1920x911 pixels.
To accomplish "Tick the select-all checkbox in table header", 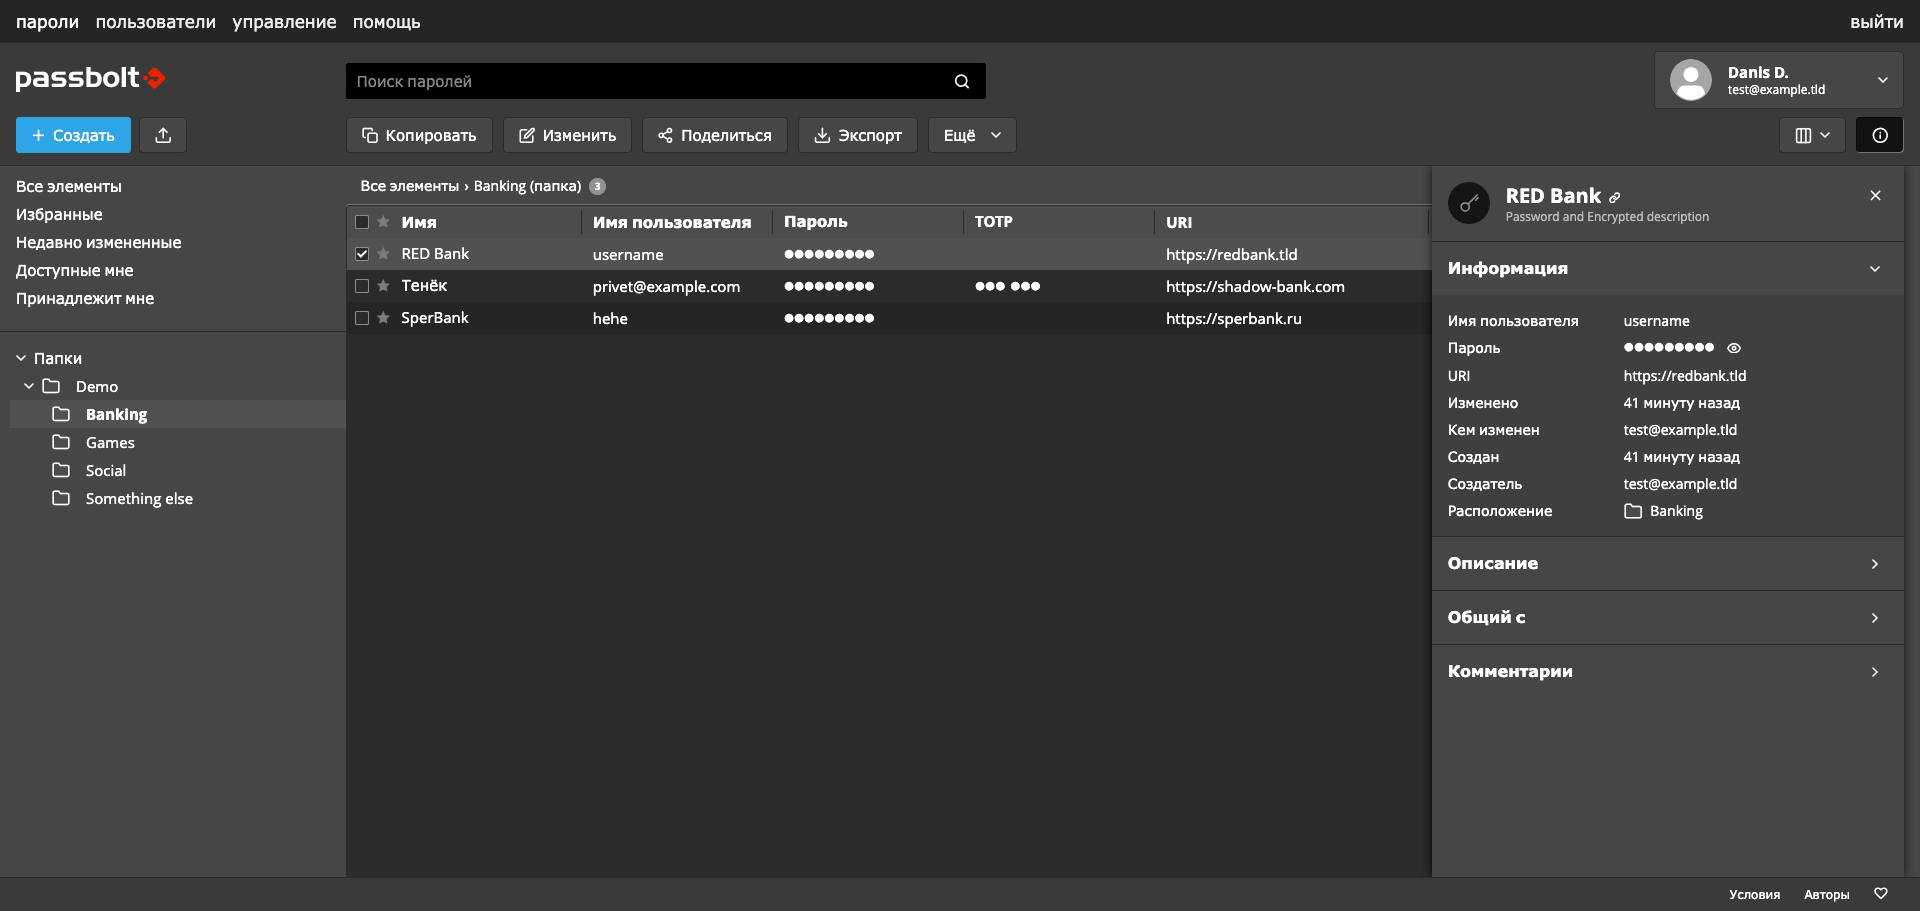I will click(x=362, y=222).
